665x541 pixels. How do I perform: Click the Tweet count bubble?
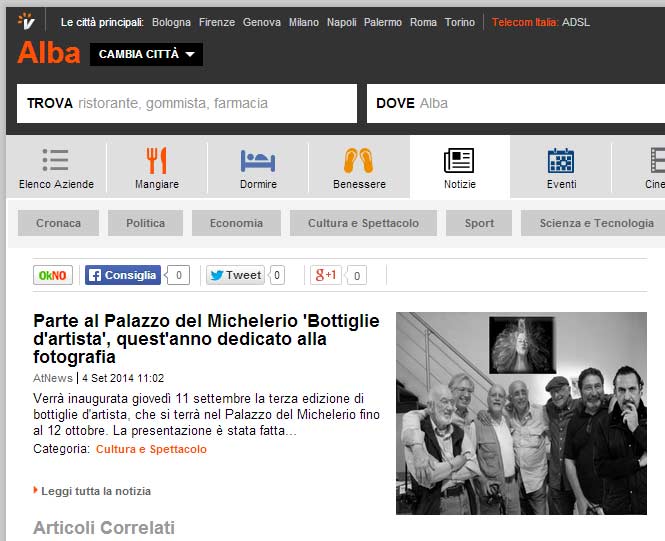coord(277,275)
